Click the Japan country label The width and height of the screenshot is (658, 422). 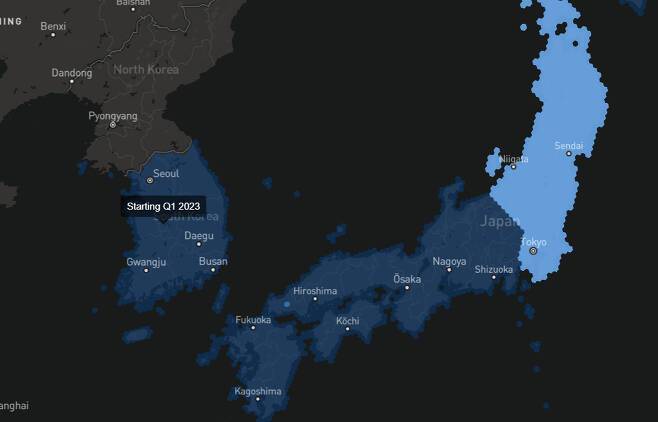pyautogui.click(x=500, y=221)
